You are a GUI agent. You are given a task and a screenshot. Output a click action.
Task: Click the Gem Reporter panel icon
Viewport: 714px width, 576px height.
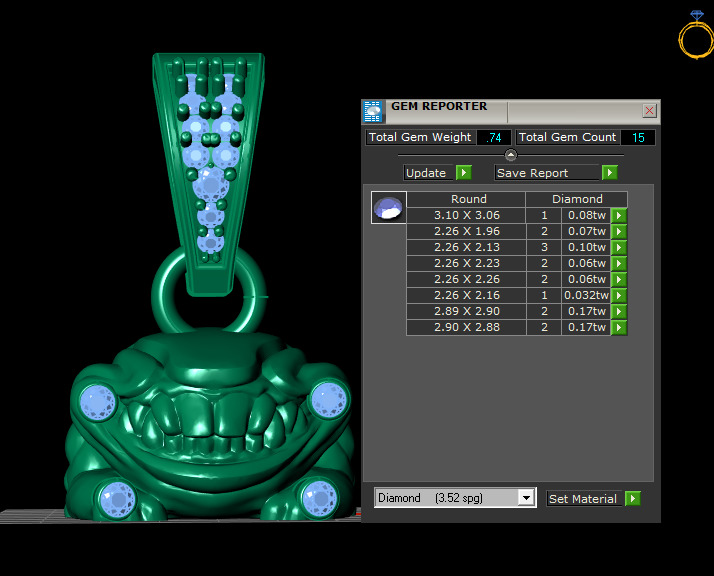(x=373, y=112)
